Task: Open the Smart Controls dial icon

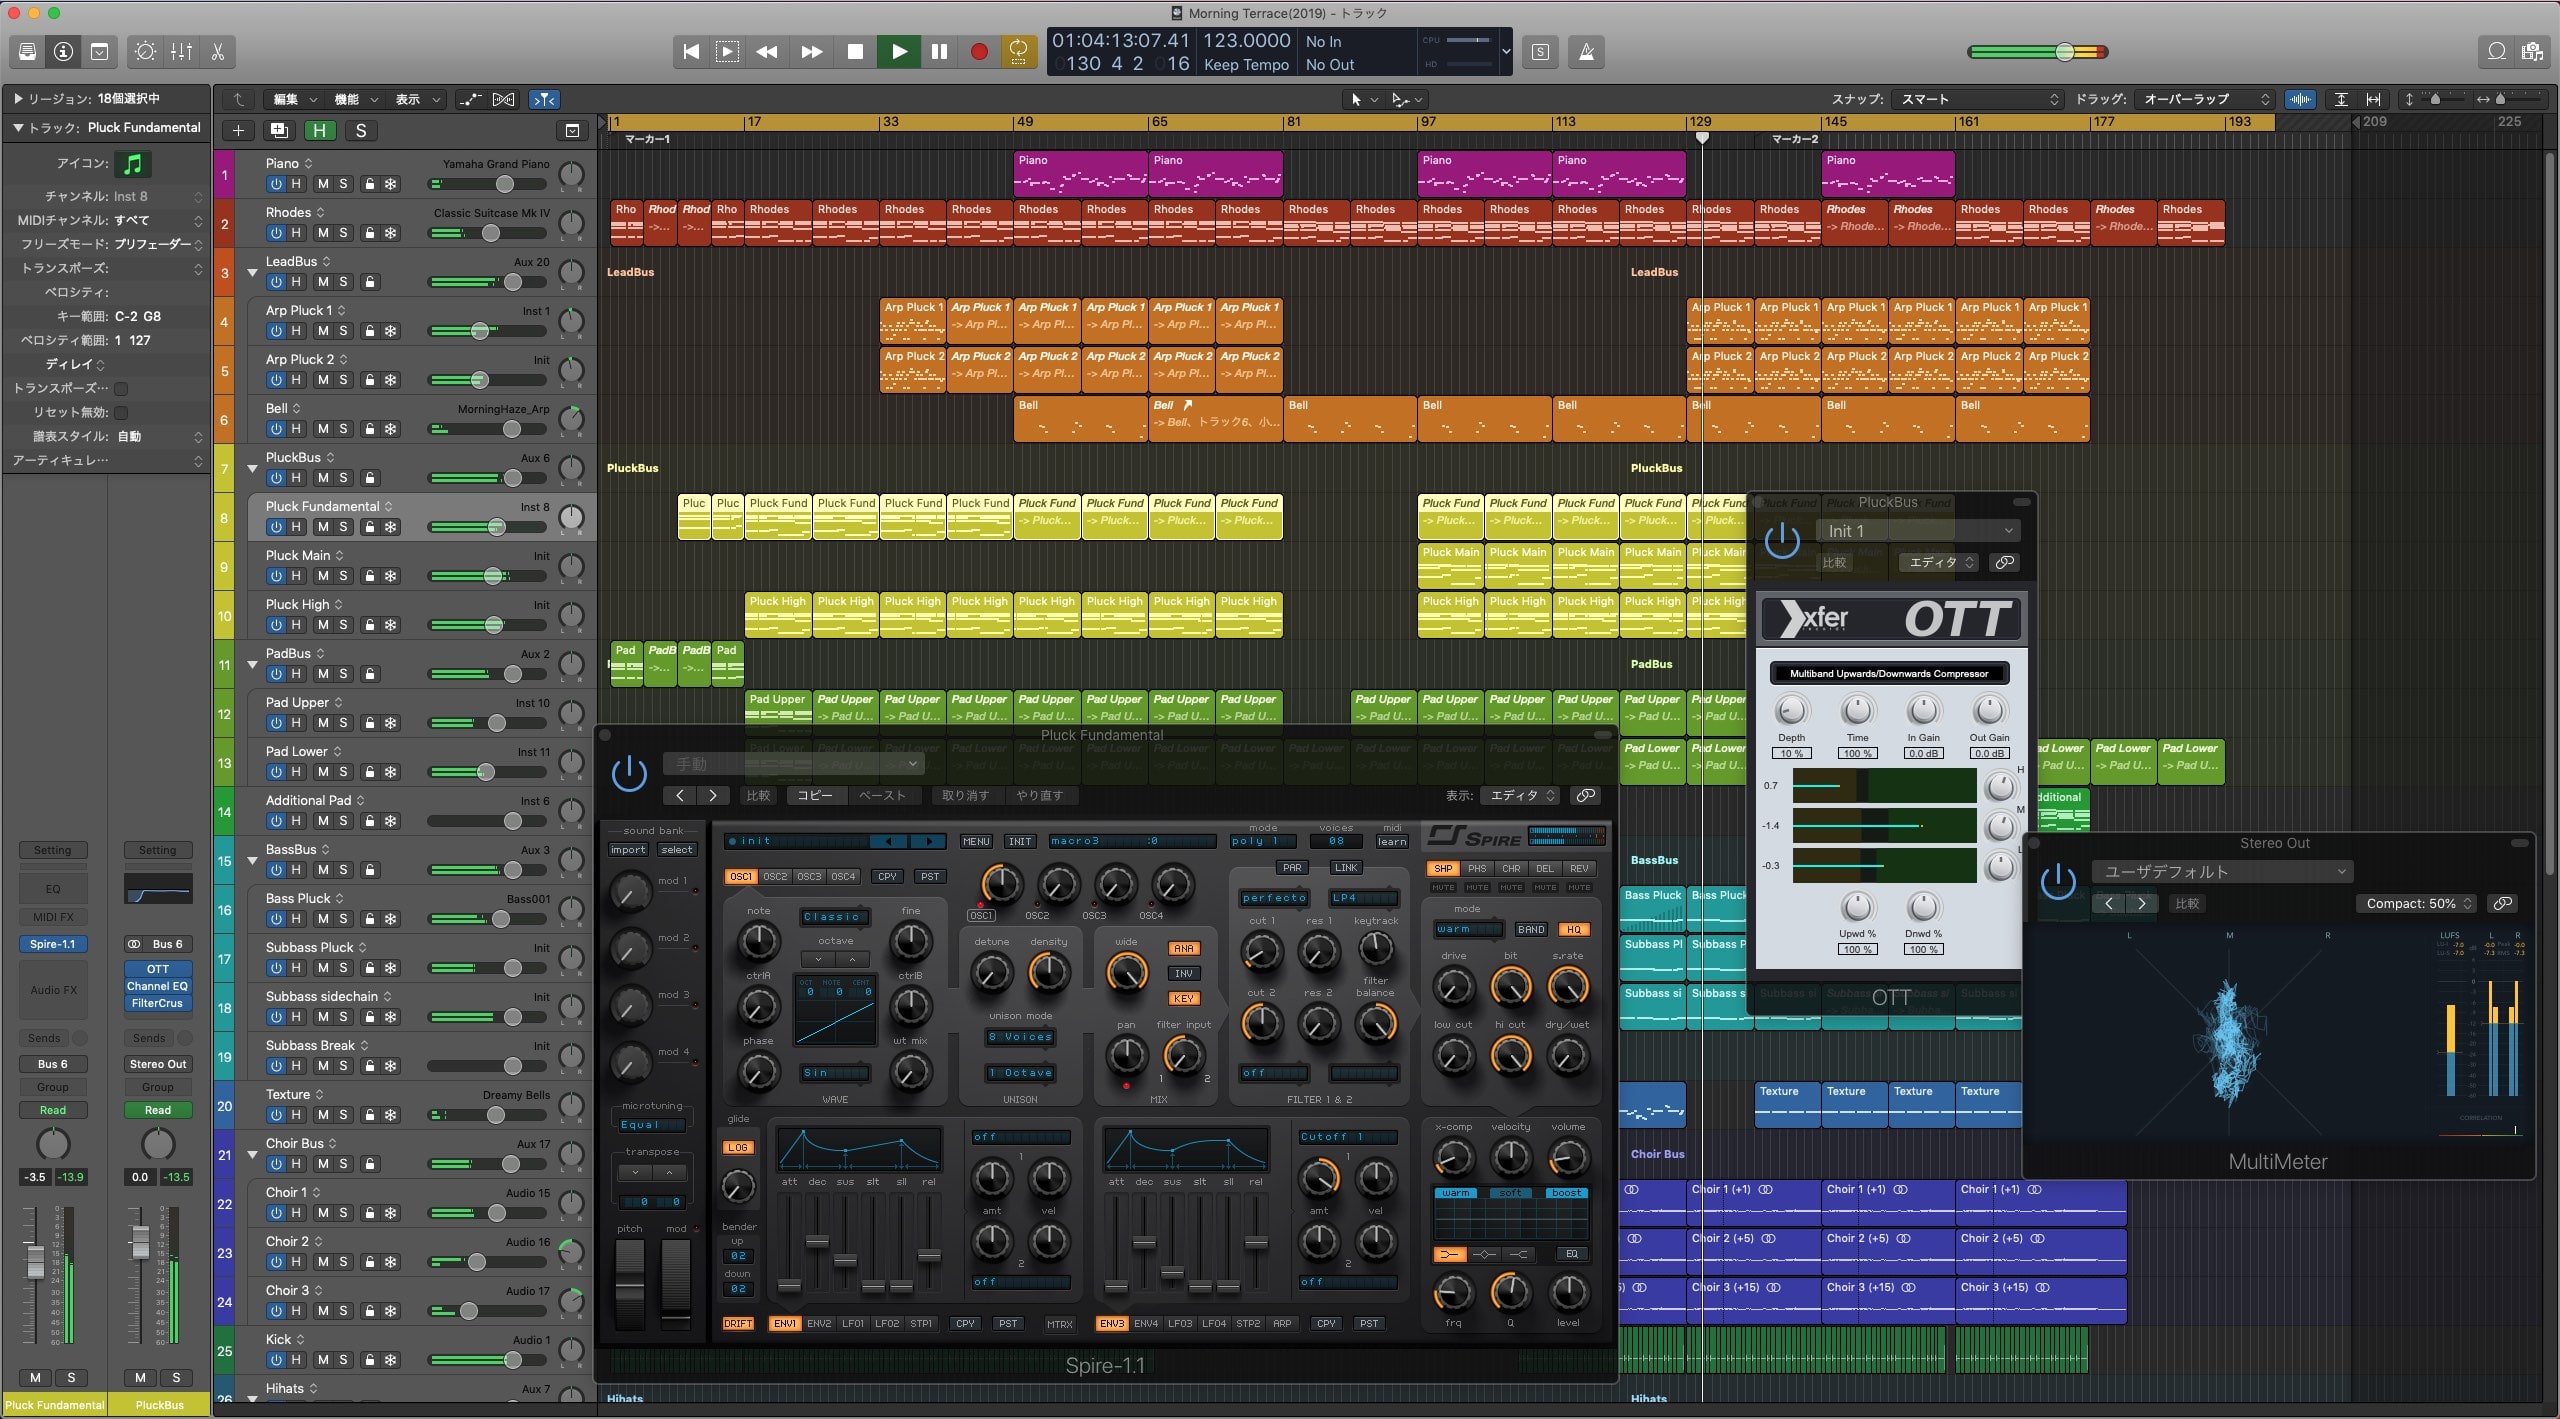Action: click(x=145, y=52)
